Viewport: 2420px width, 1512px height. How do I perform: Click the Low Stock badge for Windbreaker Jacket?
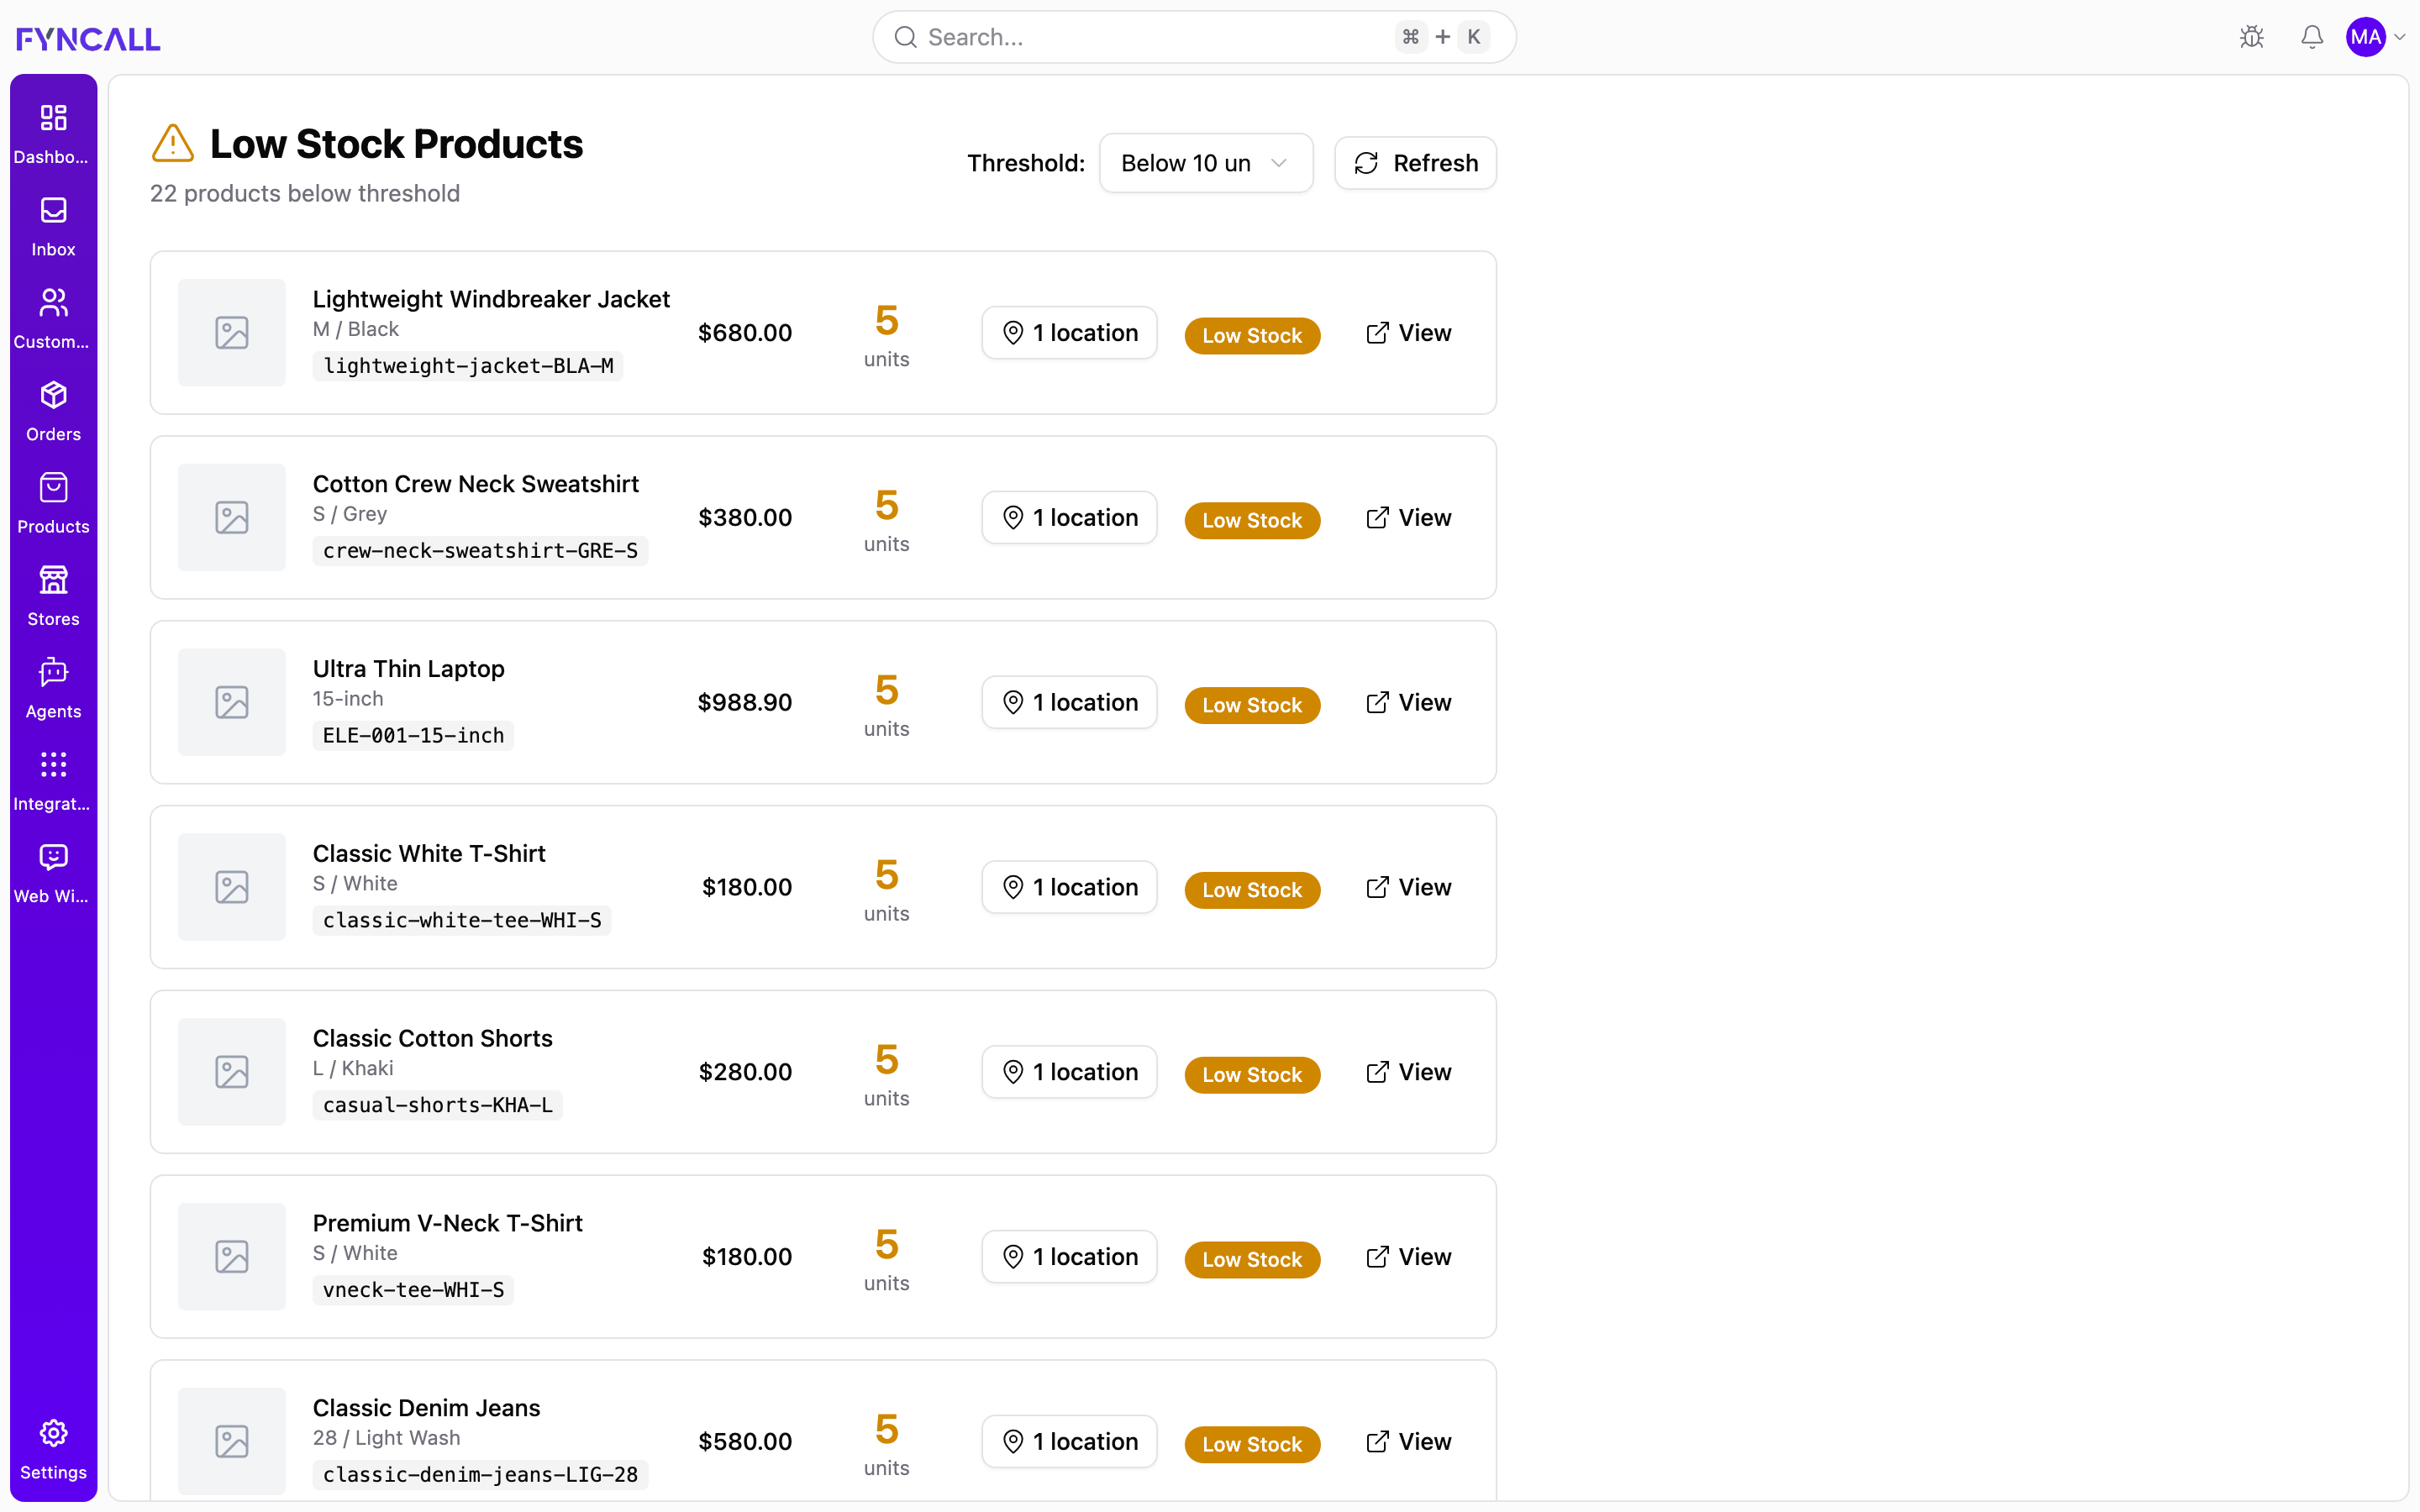coord(1252,336)
